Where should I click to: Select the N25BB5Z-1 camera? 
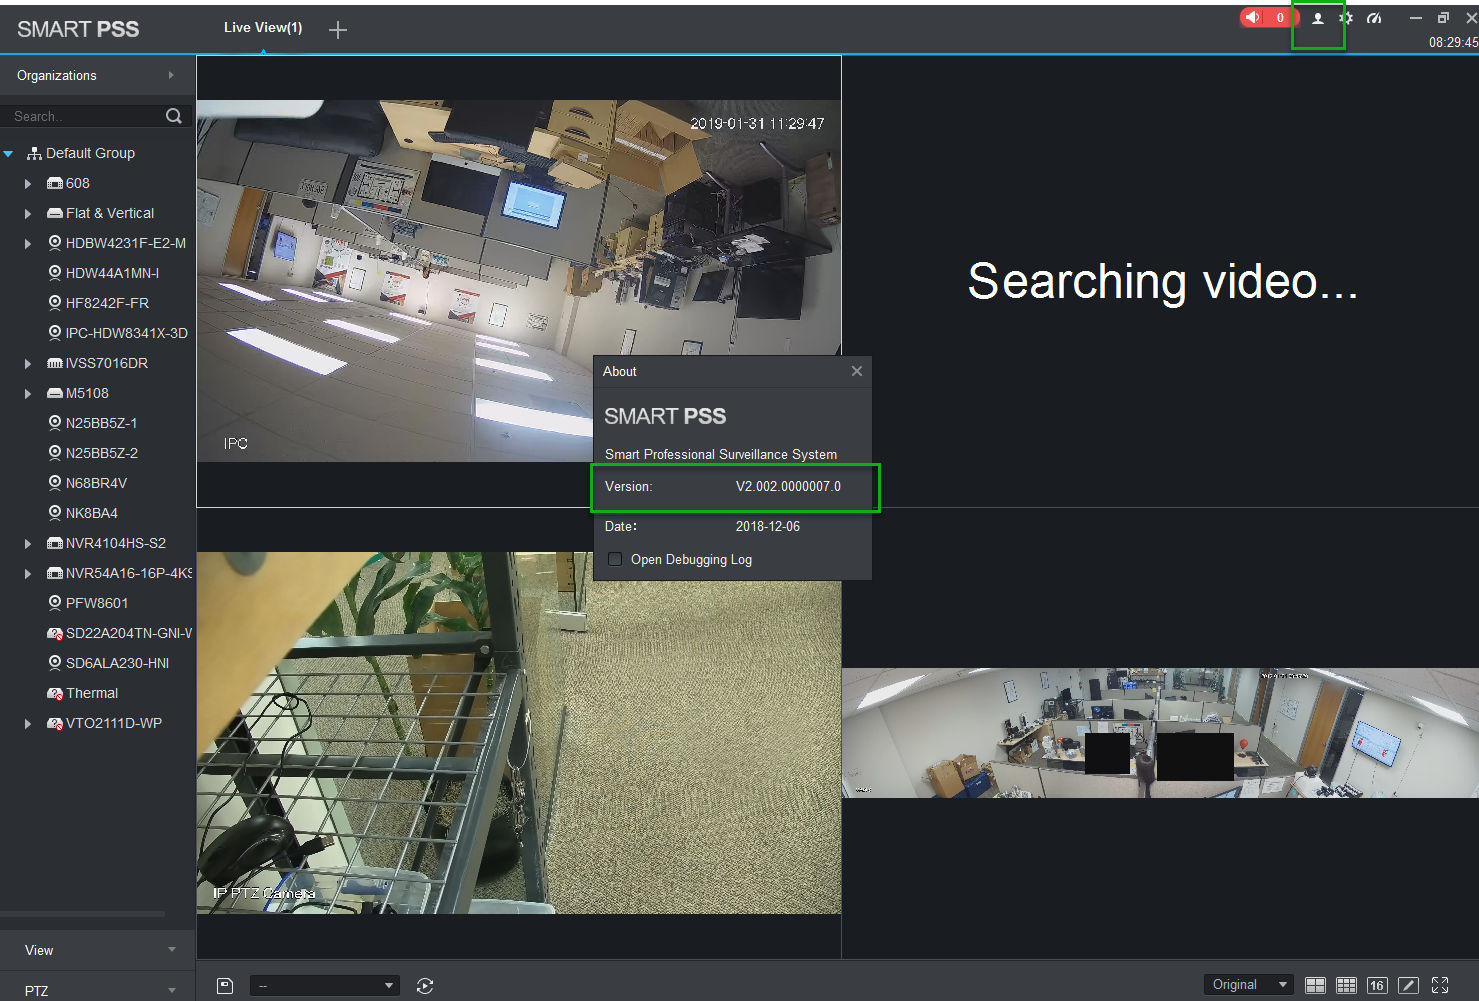102,423
